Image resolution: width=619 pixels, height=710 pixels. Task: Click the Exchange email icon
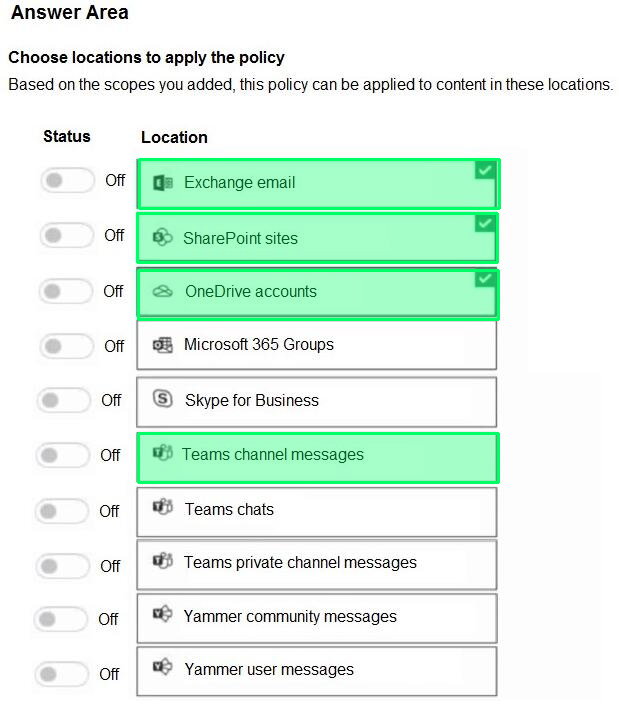pos(163,183)
